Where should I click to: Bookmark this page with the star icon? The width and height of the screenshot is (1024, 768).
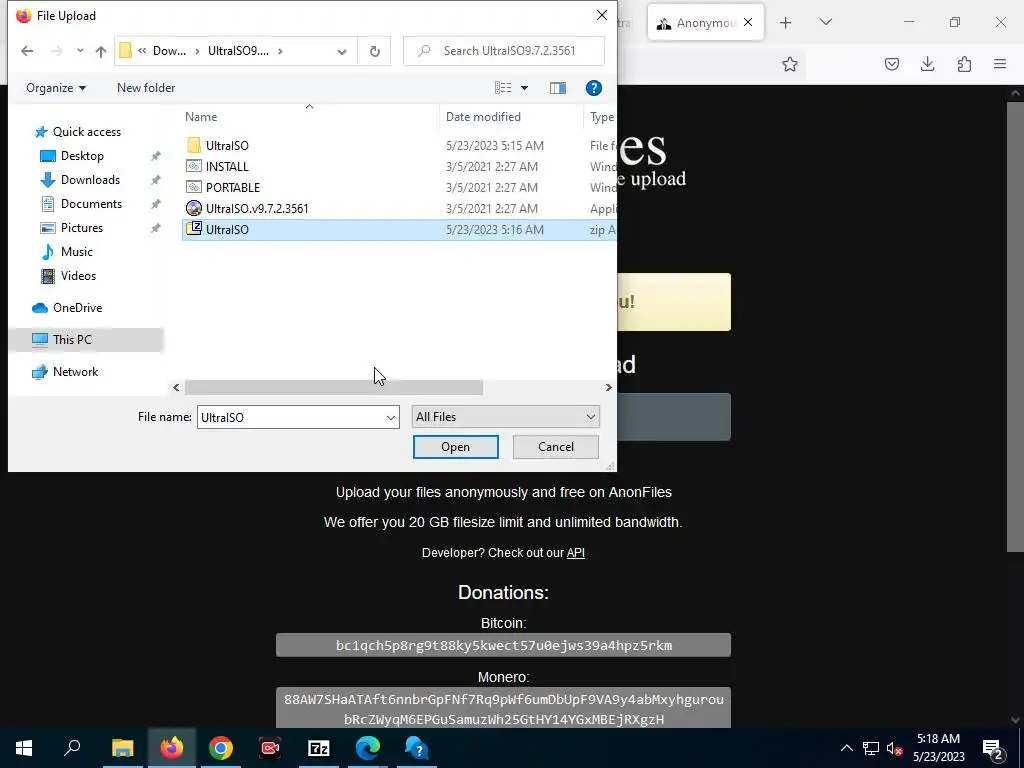790,64
